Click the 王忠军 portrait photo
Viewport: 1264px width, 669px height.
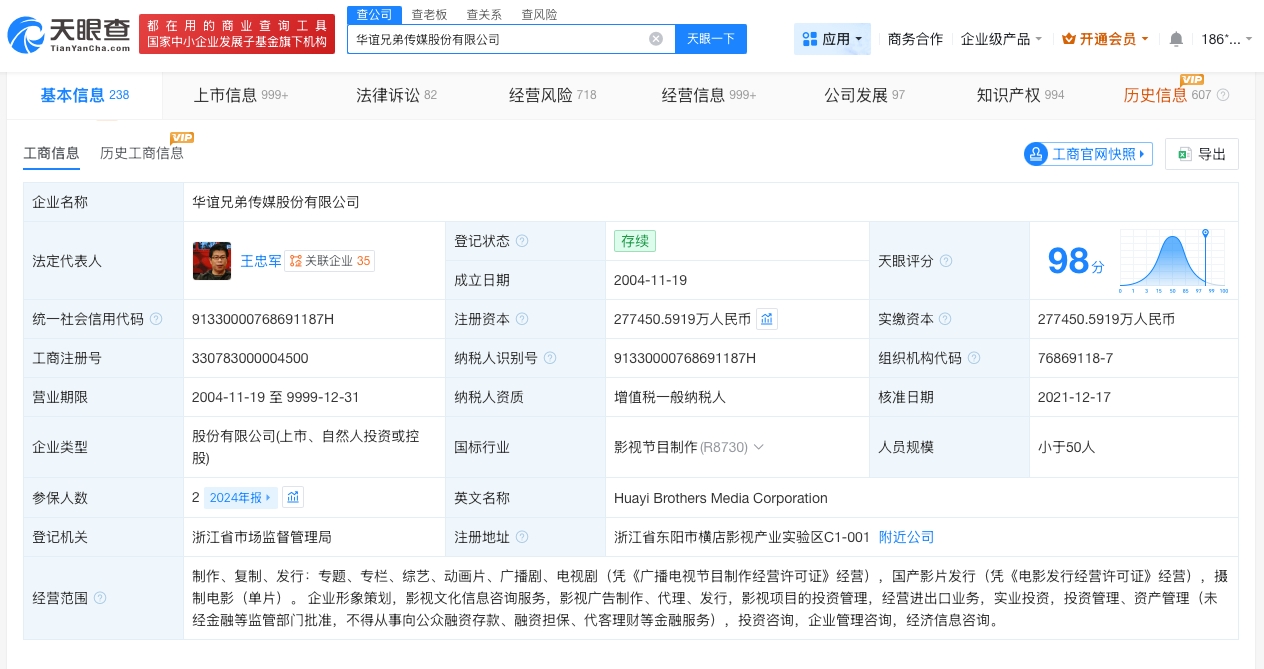(x=212, y=261)
